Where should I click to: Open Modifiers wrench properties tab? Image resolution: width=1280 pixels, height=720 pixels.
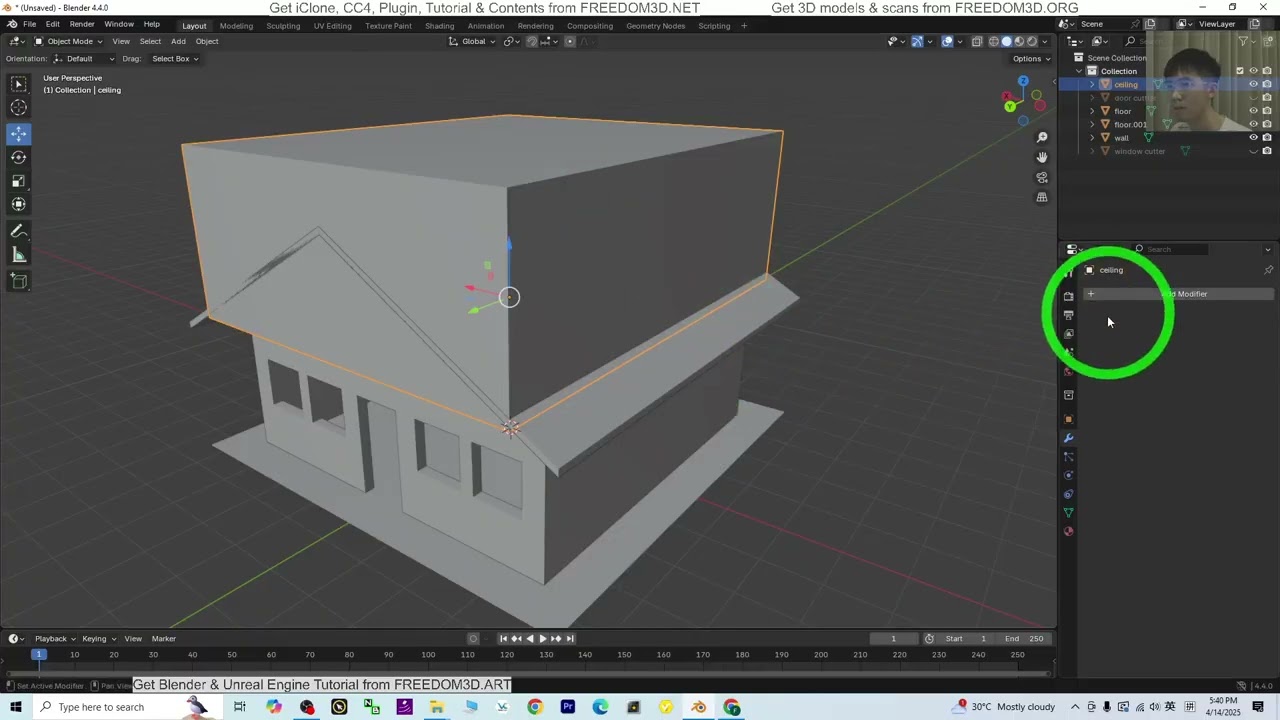tap(1068, 438)
